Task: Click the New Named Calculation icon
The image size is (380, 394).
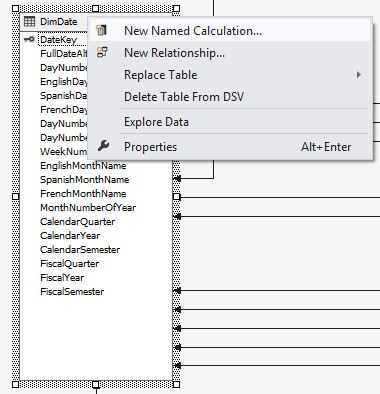Action: [x=102, y=30]
